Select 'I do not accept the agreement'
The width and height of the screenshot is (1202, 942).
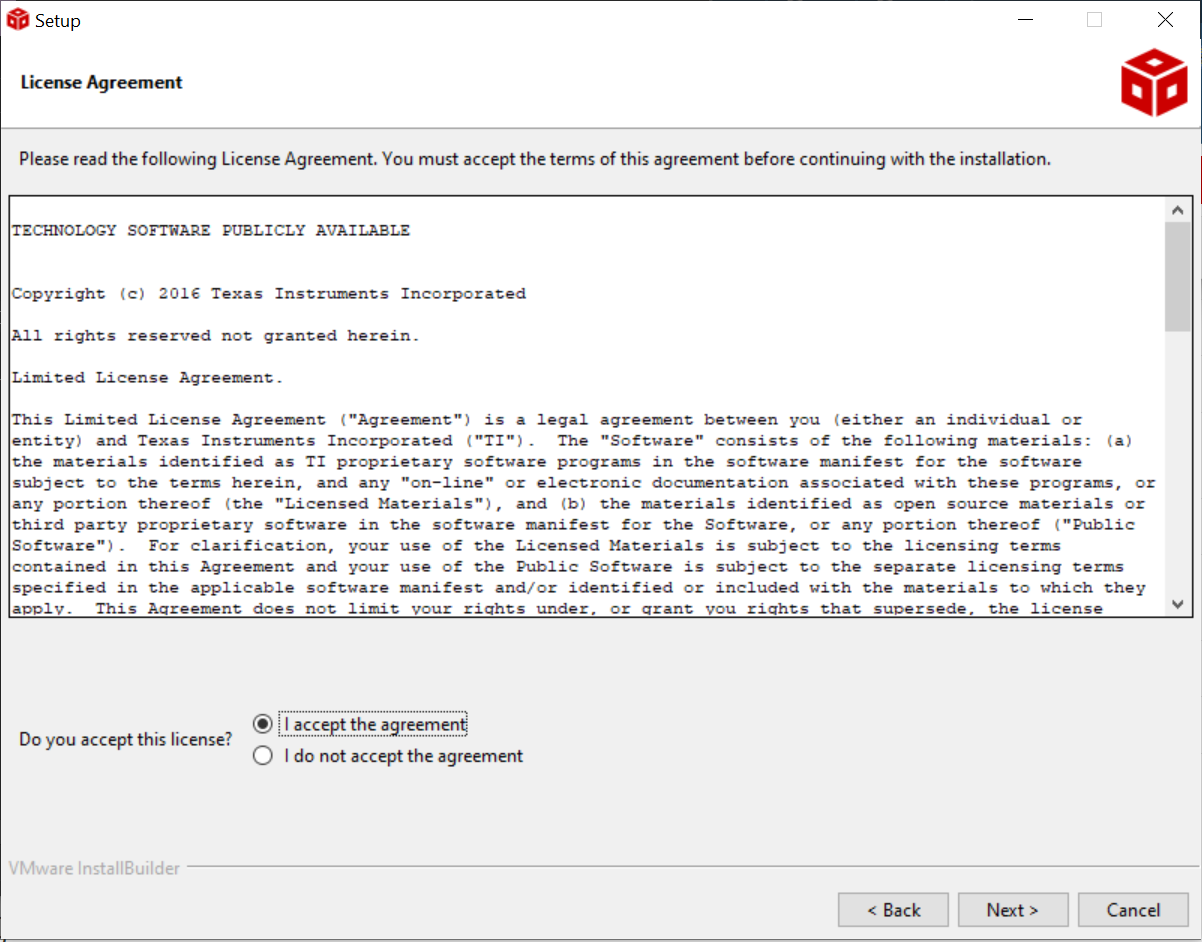click(262, 756)
